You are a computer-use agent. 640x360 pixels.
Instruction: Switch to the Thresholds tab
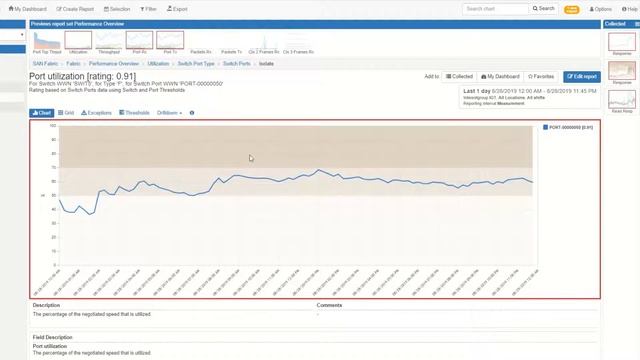click(x=134, y=113)
